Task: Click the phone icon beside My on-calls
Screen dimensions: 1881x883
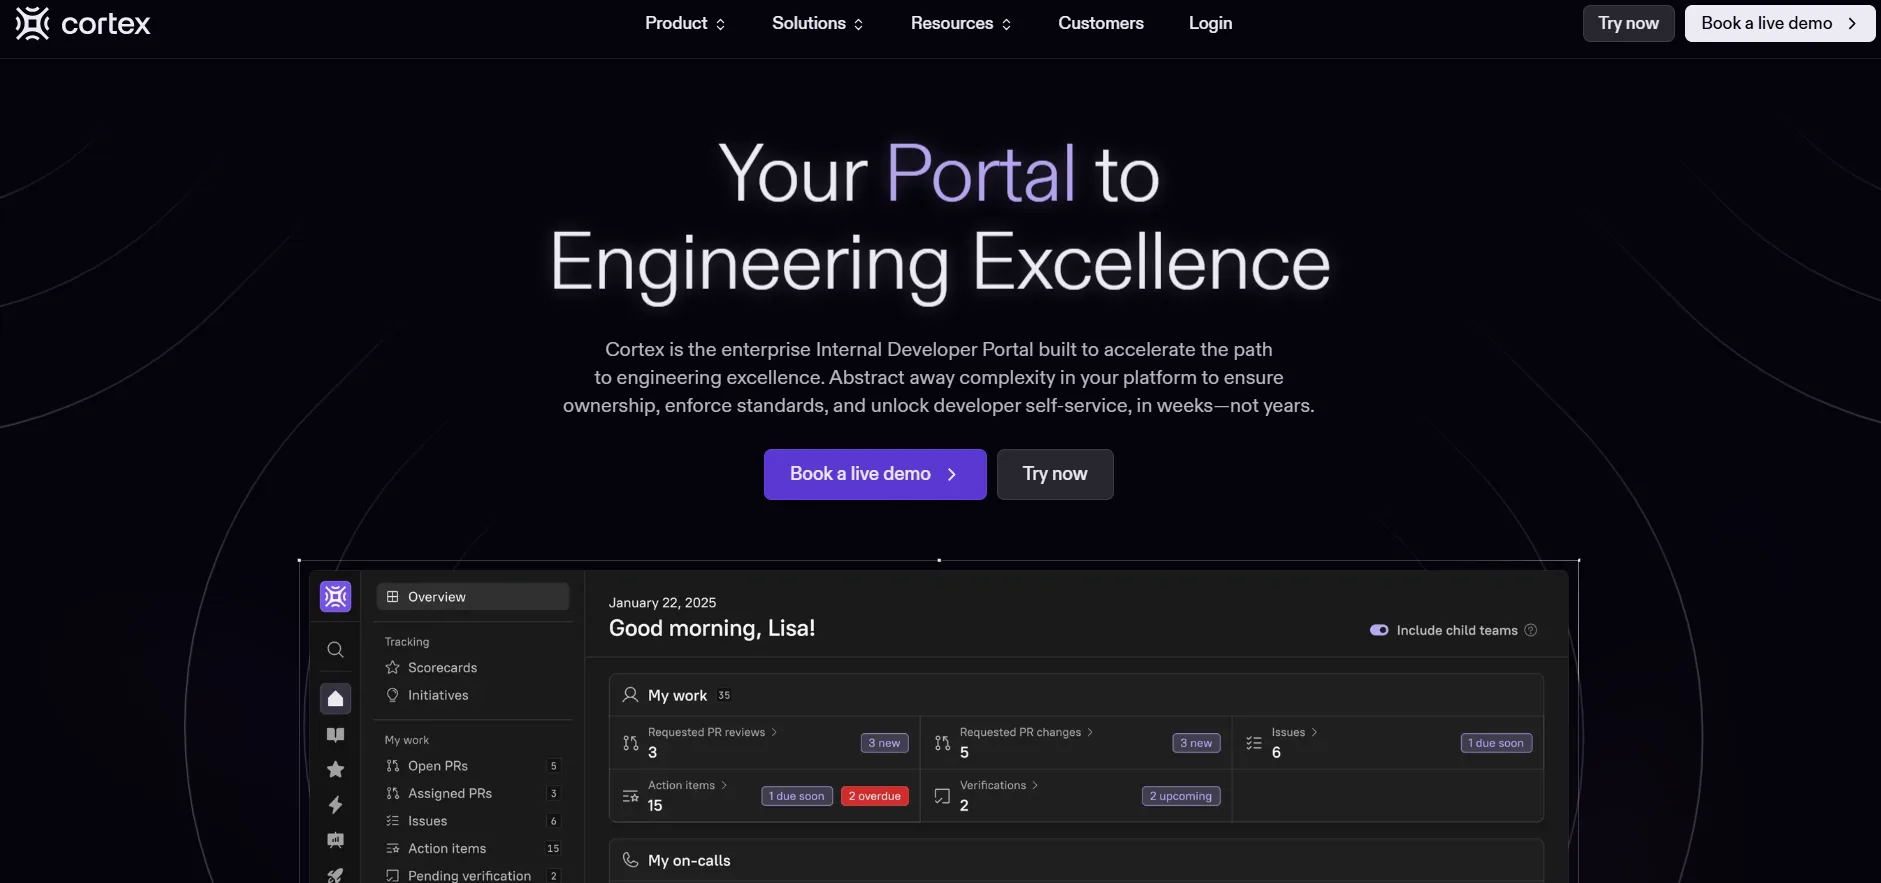Action: [630, 860]
